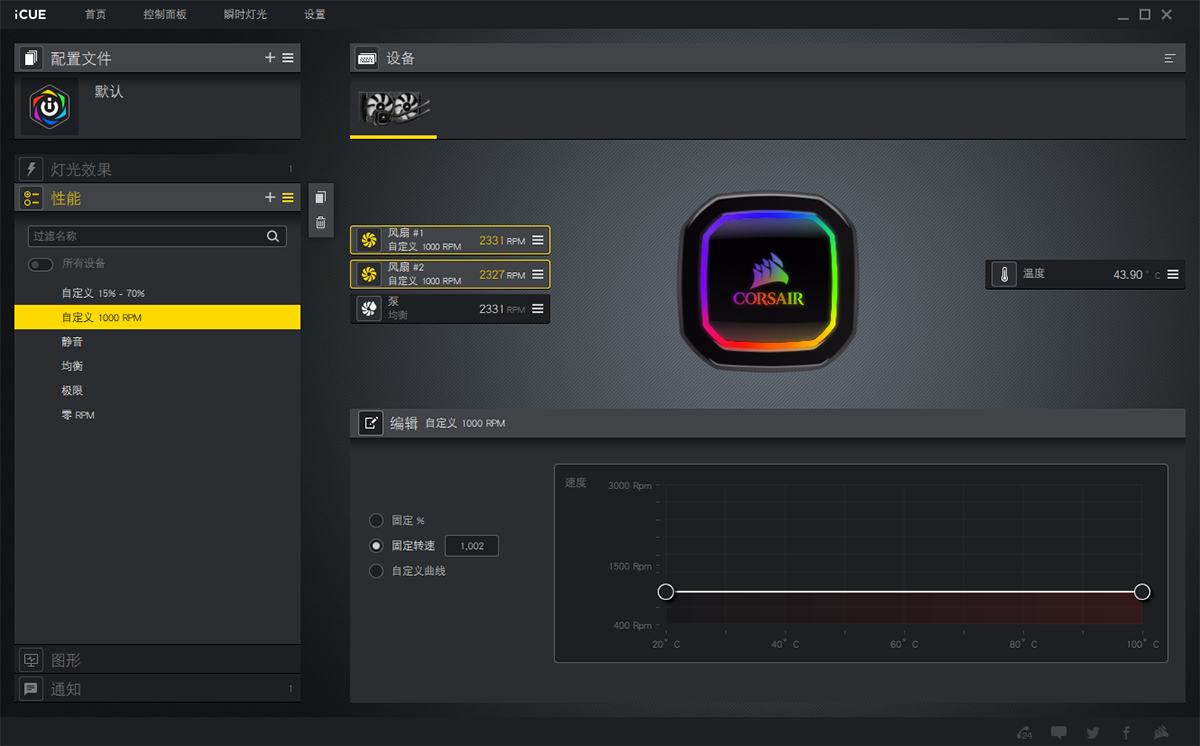Click the left curve point at 20°C
This screenshot has height=746, width=1200.
tap(666, 592)
